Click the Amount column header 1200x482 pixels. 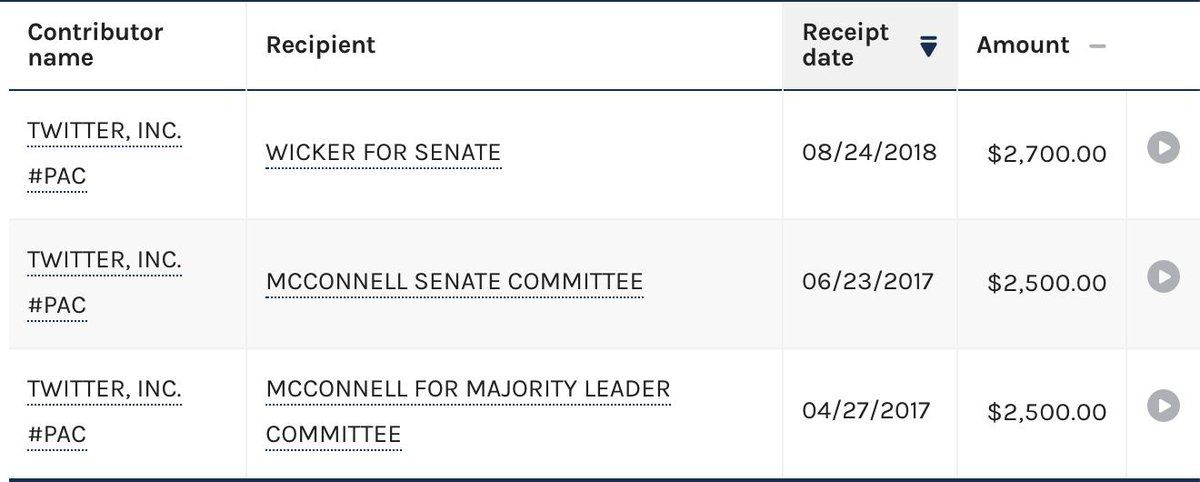coord(1041,46)
